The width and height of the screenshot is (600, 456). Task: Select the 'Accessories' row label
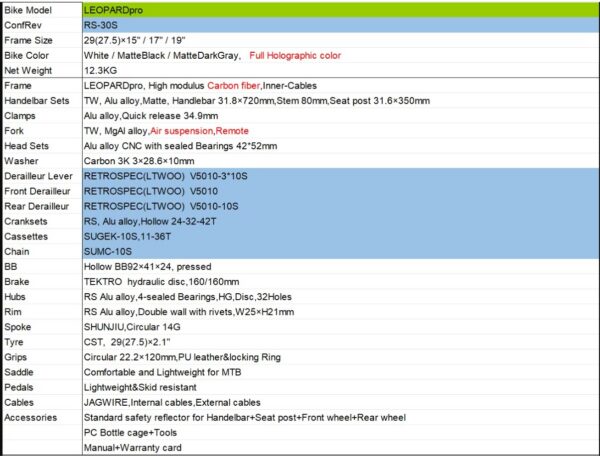30,418
